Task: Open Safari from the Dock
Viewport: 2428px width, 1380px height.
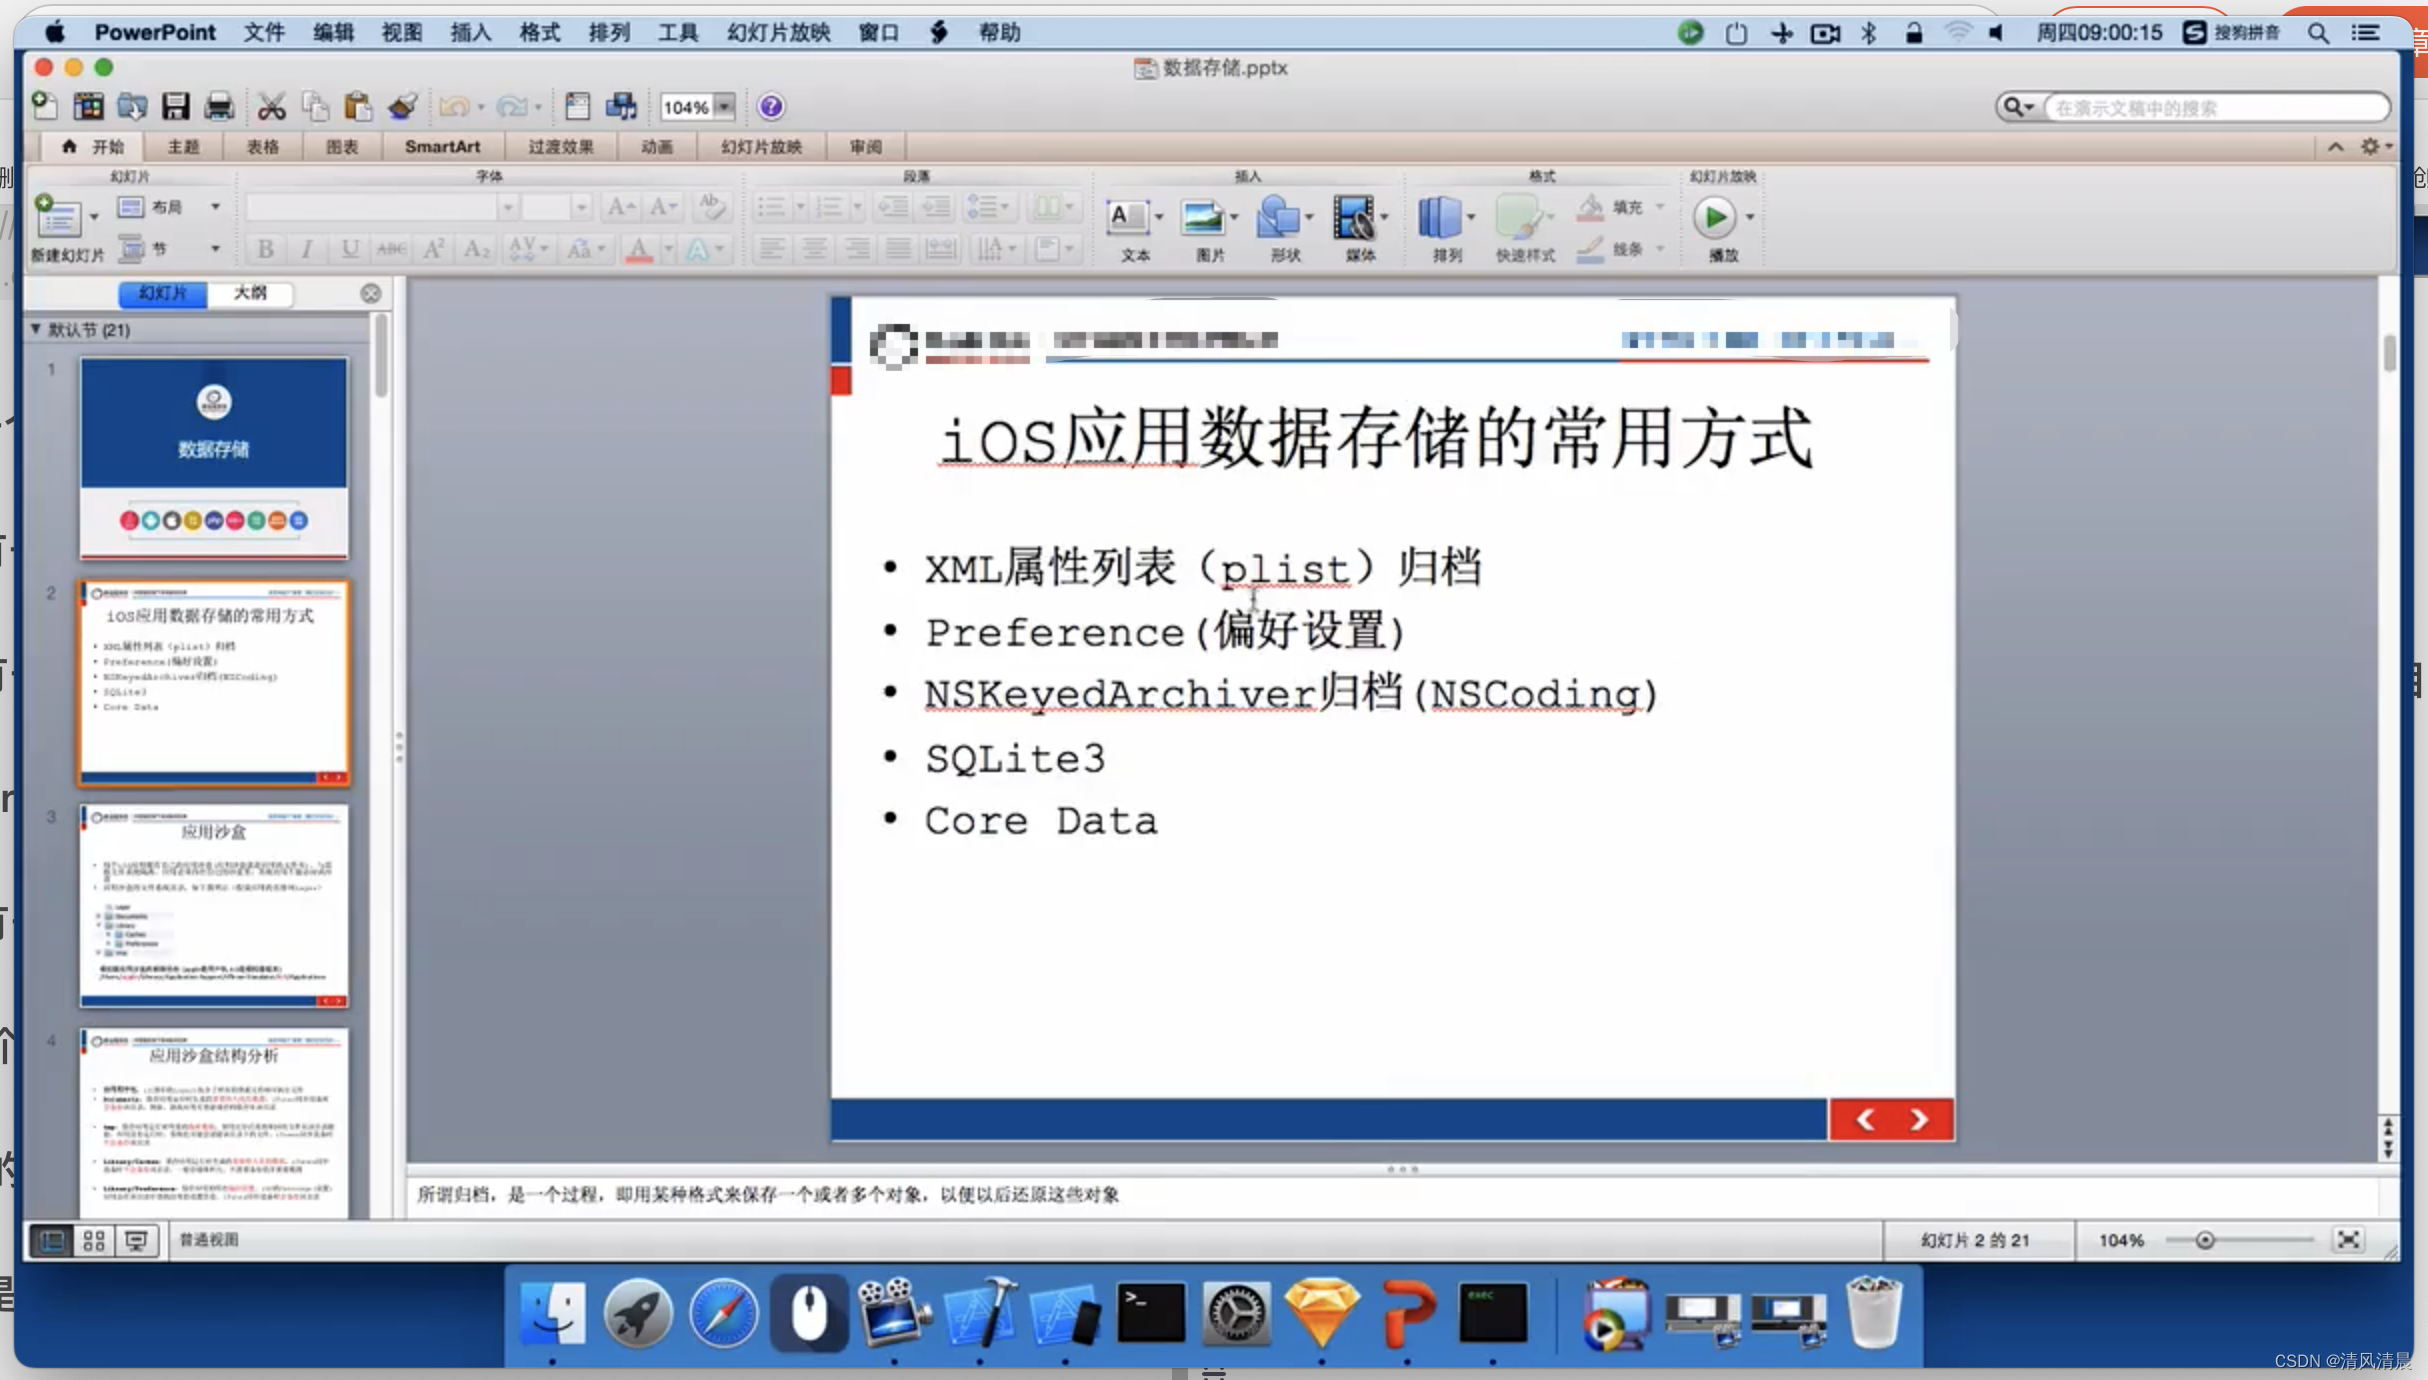Action: 724,1312
